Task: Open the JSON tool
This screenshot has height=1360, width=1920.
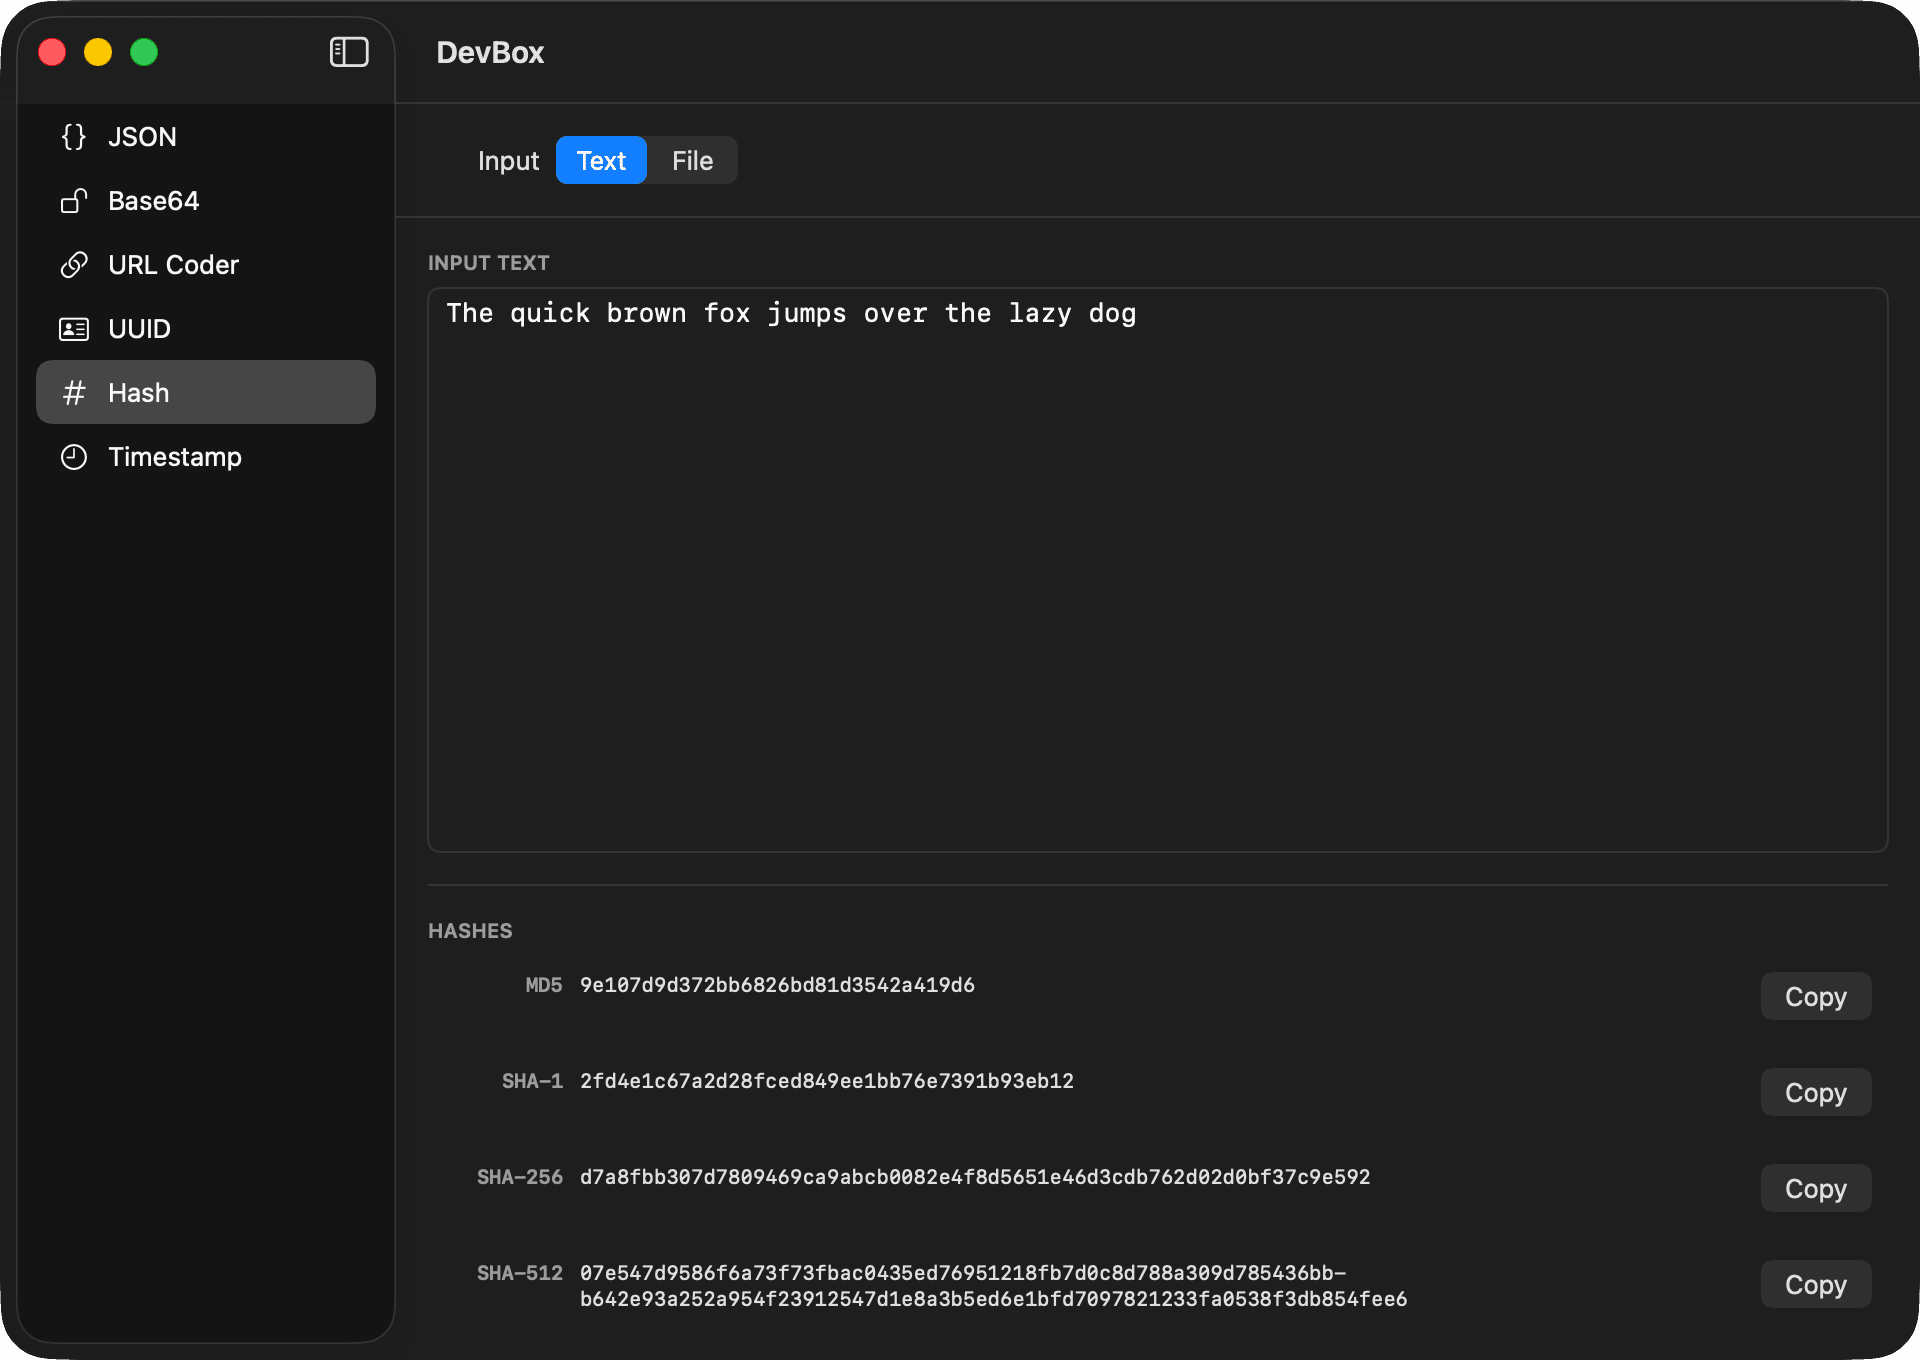Action: point(206,137)
